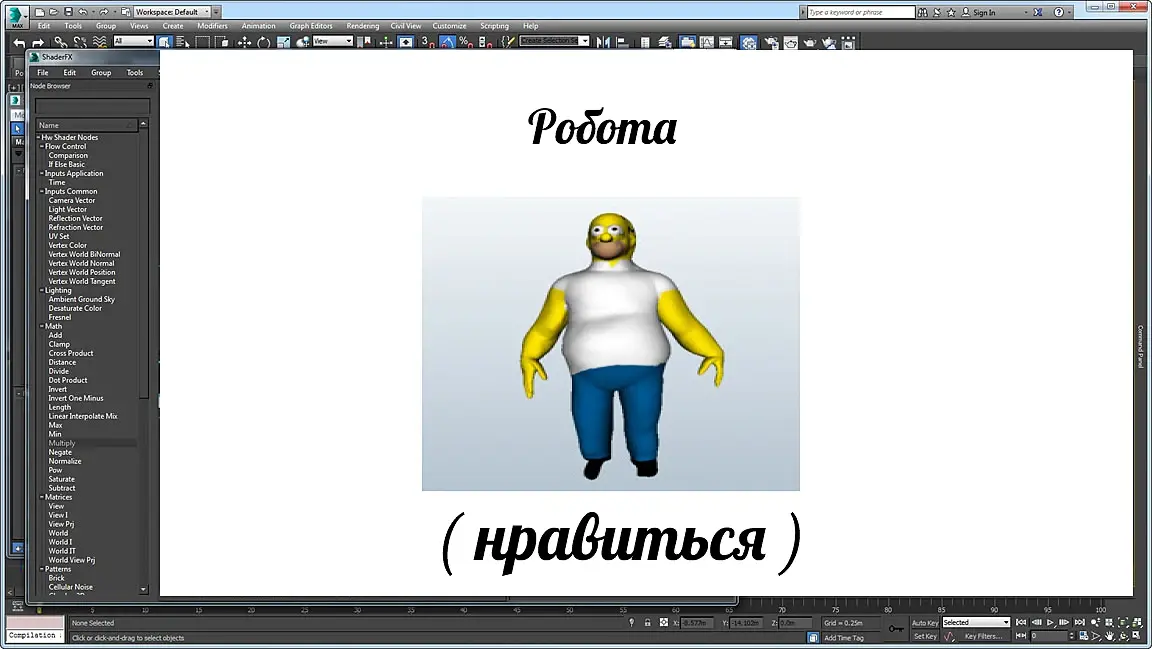Viewport: 1152px width, 649px height.
Task: Click the Pan View hand icon
Action: click(x=1109, y=637)
